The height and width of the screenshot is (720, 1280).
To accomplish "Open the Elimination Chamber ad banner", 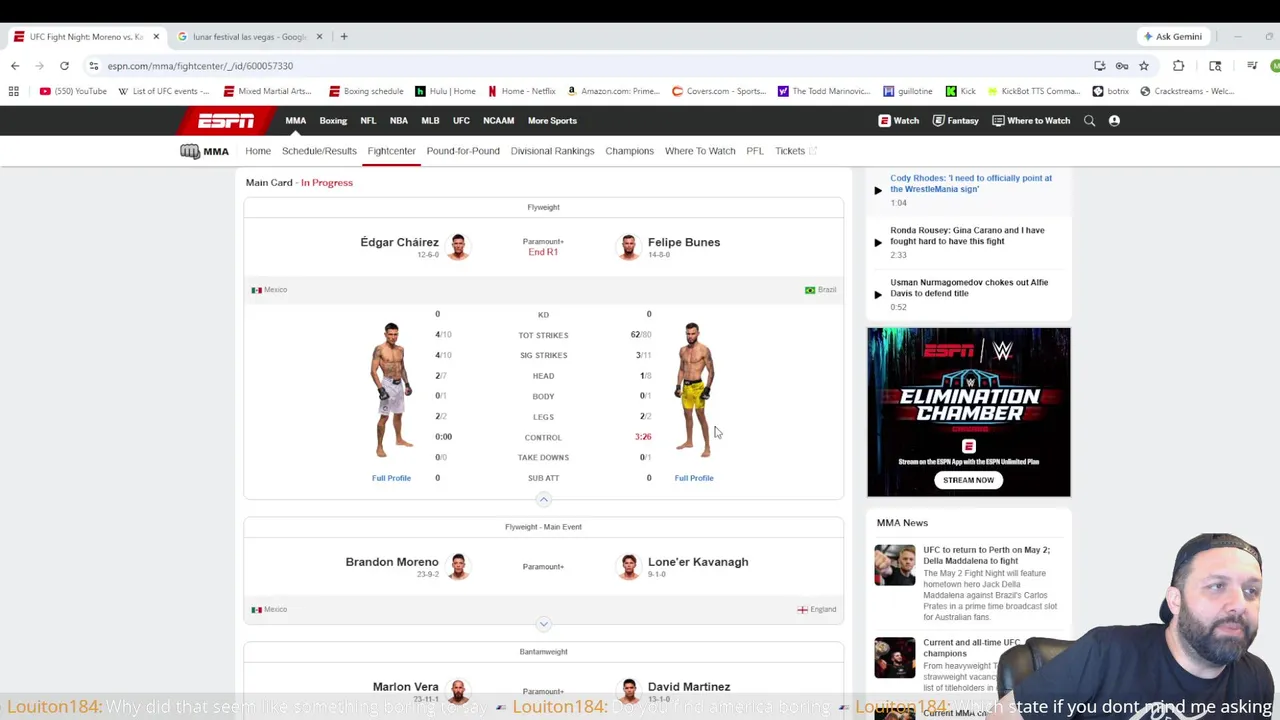I will click(969, 412).
